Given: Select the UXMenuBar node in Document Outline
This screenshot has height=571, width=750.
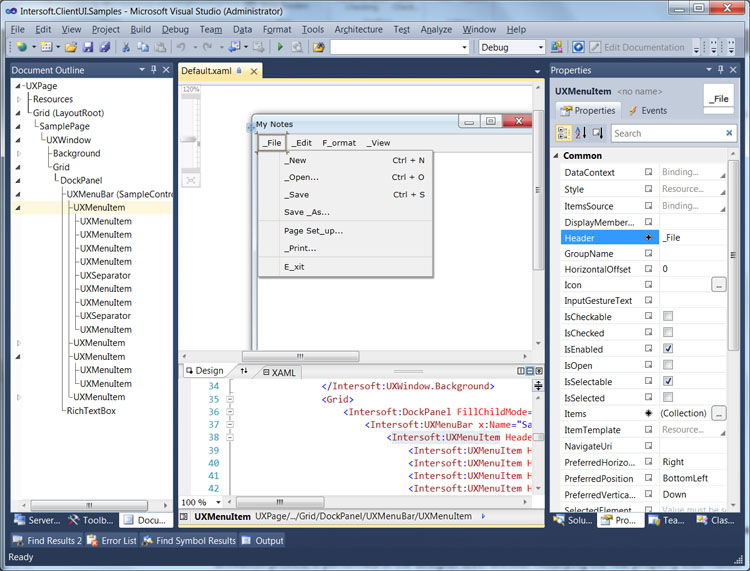Looking at the screenshot, I should (x=120, y=194).
